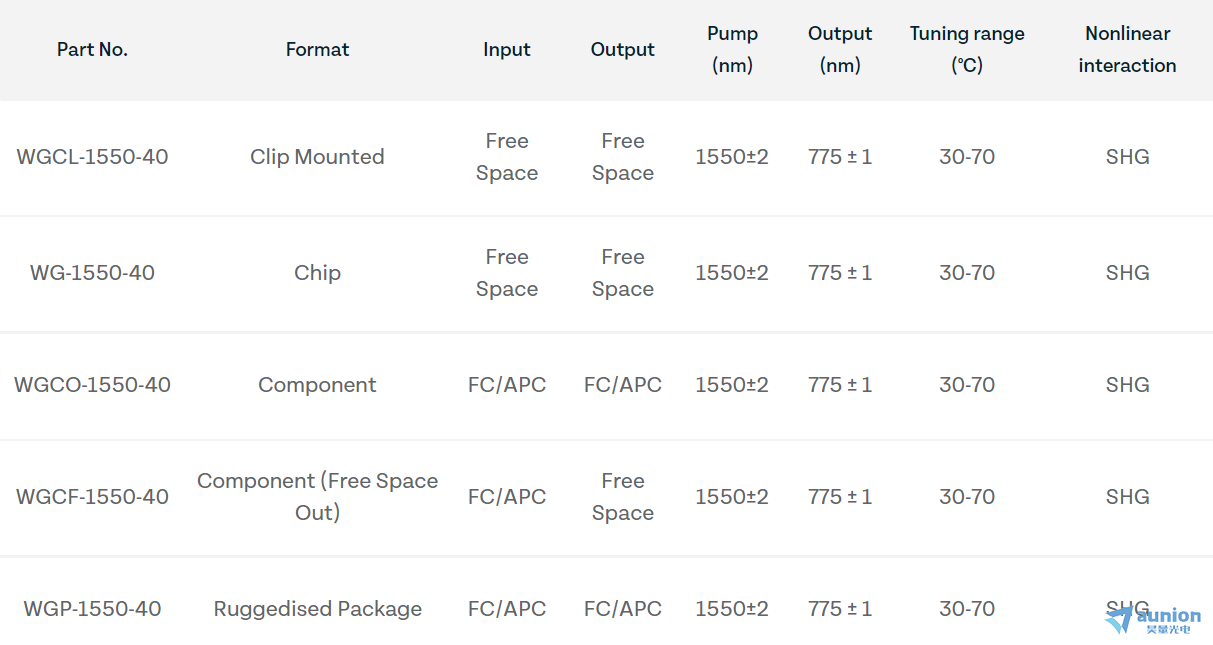The height and width of the screenshot is (645, 1213).
Task: Click SHG in the WG-1550-40 row
Action: pos(1127,273)
